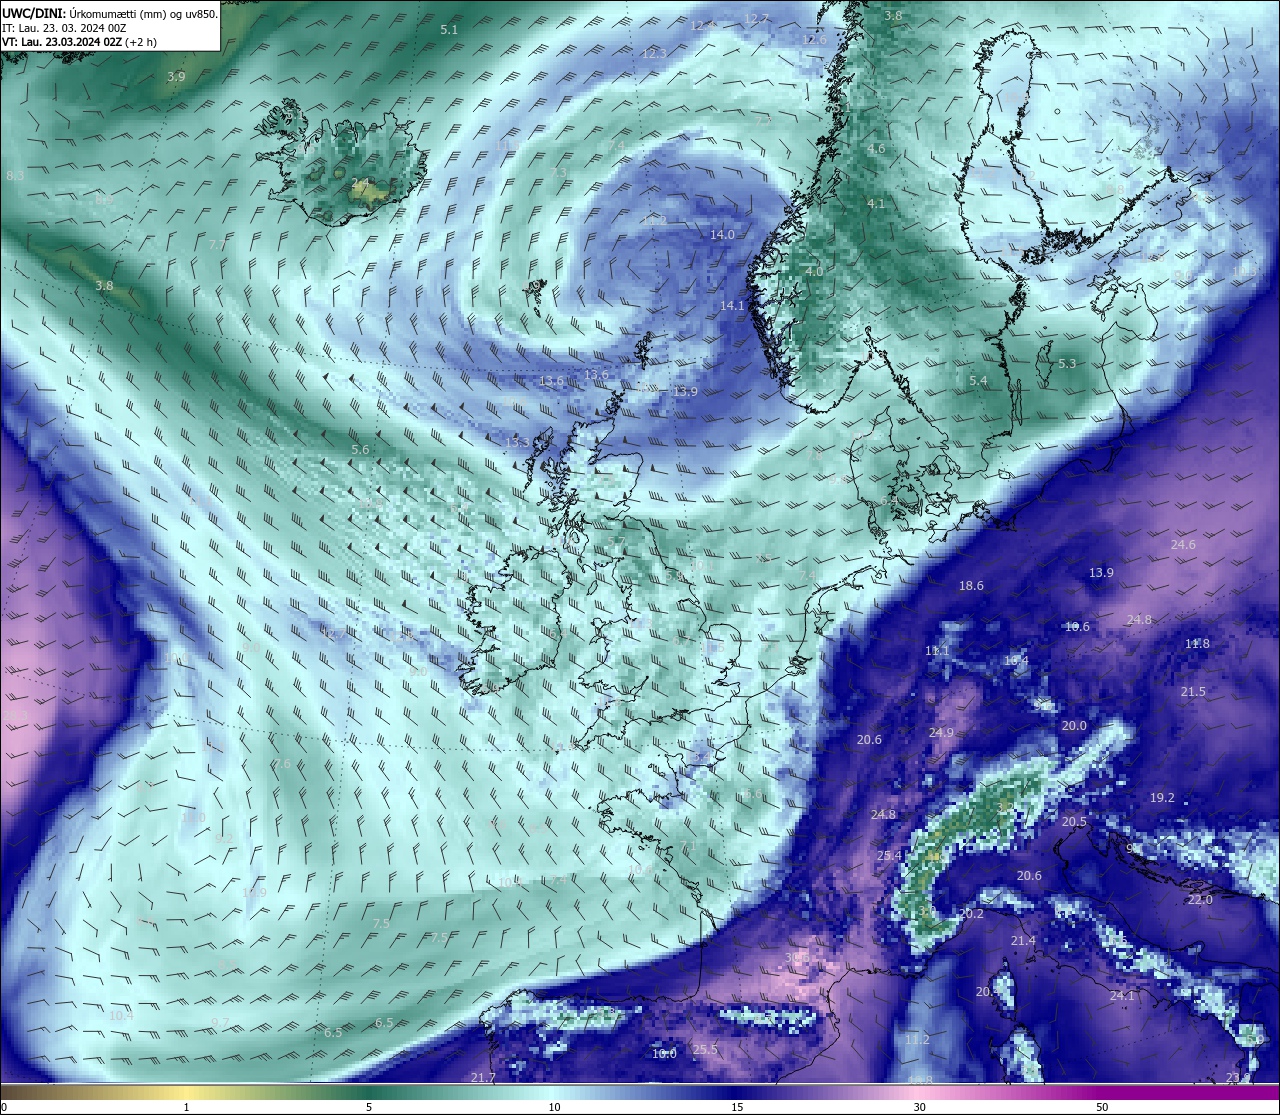The width and height of the screenshot is (1280, 1115).
Task: Click the 15 tick on the color scale
Action: [x=736, y=1106]
